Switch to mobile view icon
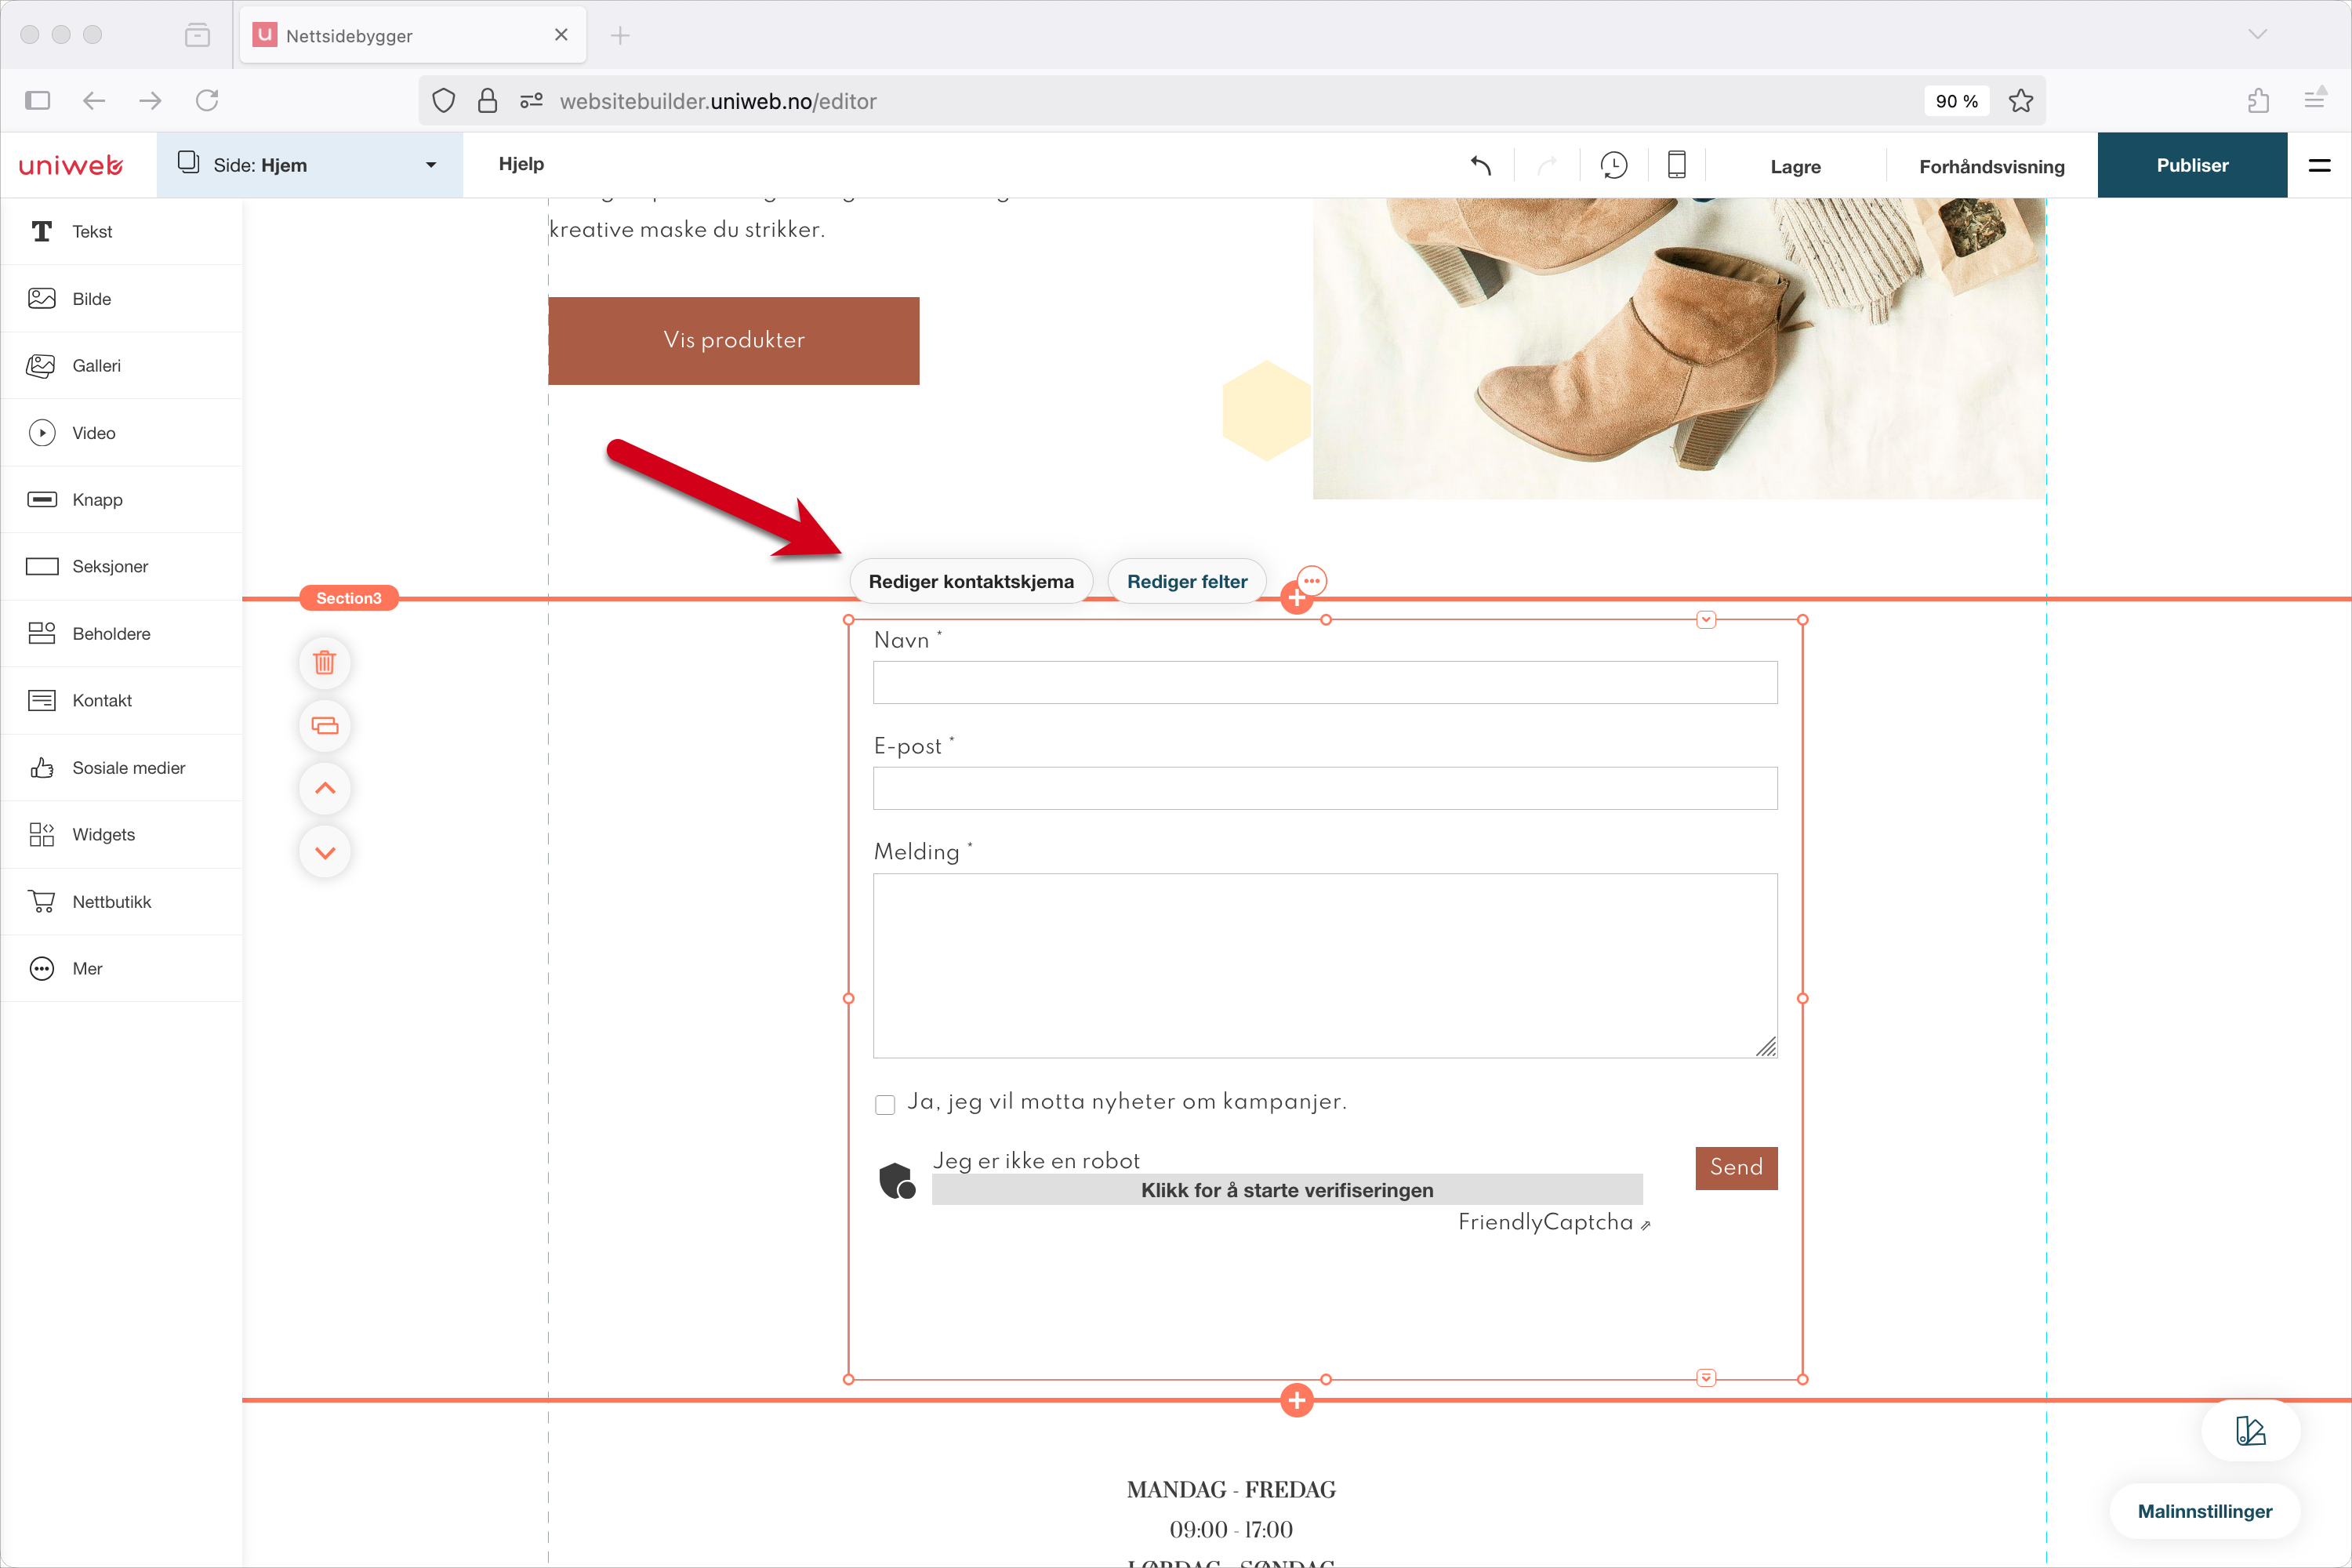The image size is (2352, 1568). coord(1677,165)
